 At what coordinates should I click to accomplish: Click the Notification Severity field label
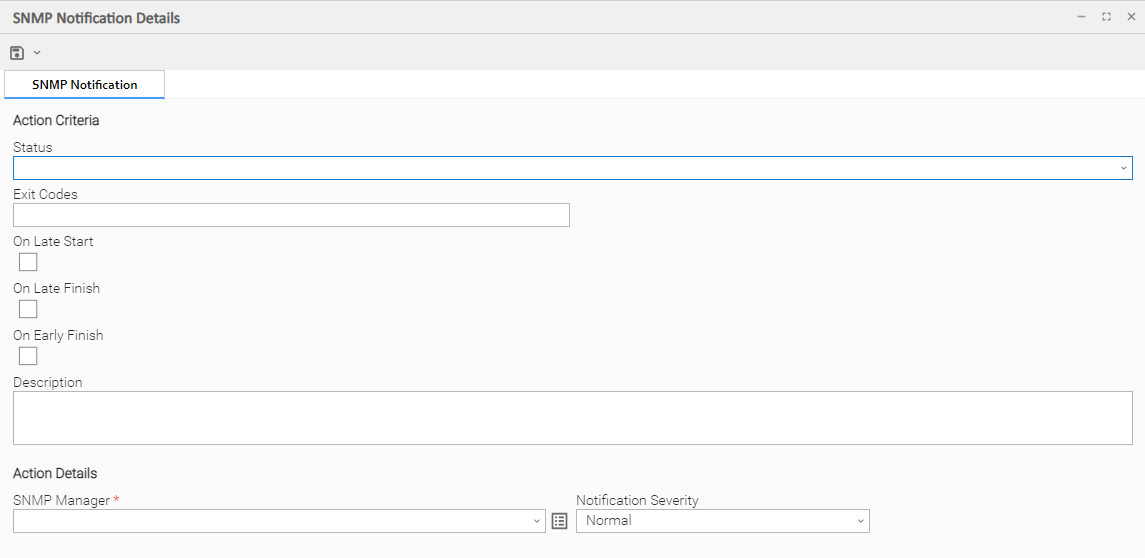637,500
